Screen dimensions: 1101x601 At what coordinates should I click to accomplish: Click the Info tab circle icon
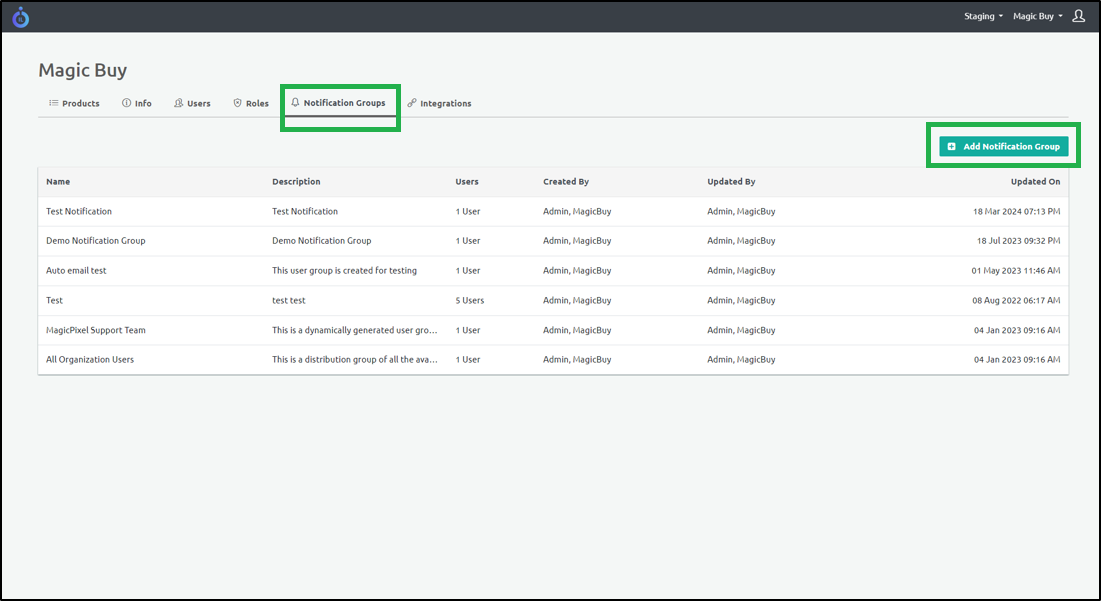126,103
